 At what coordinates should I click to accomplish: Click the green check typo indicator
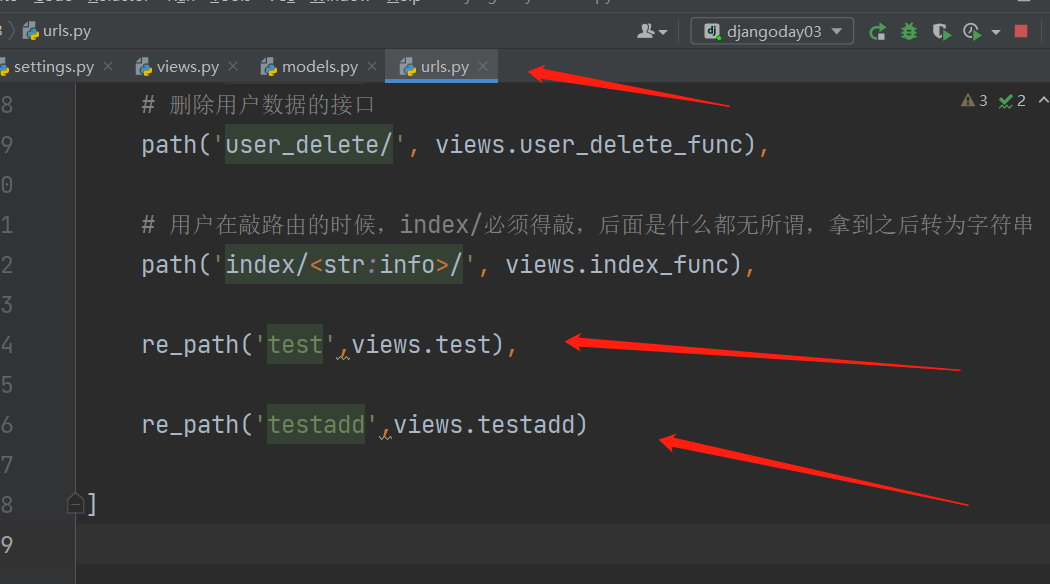(x=1012, y=100)
